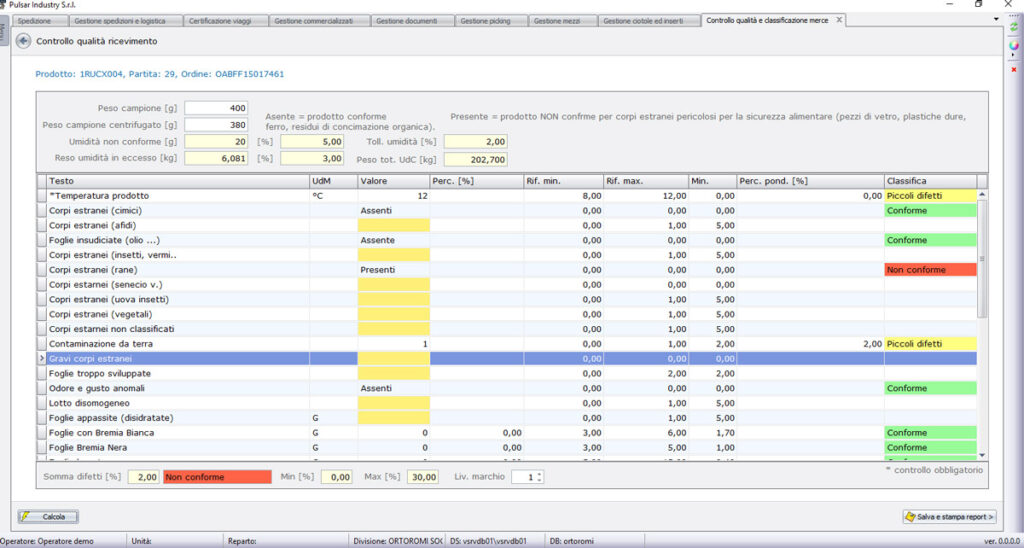Click Valore cell for Corpi estranei (afidi)
The width and height of the screenshot is (1024, 548).
click(x=394, y=225)
